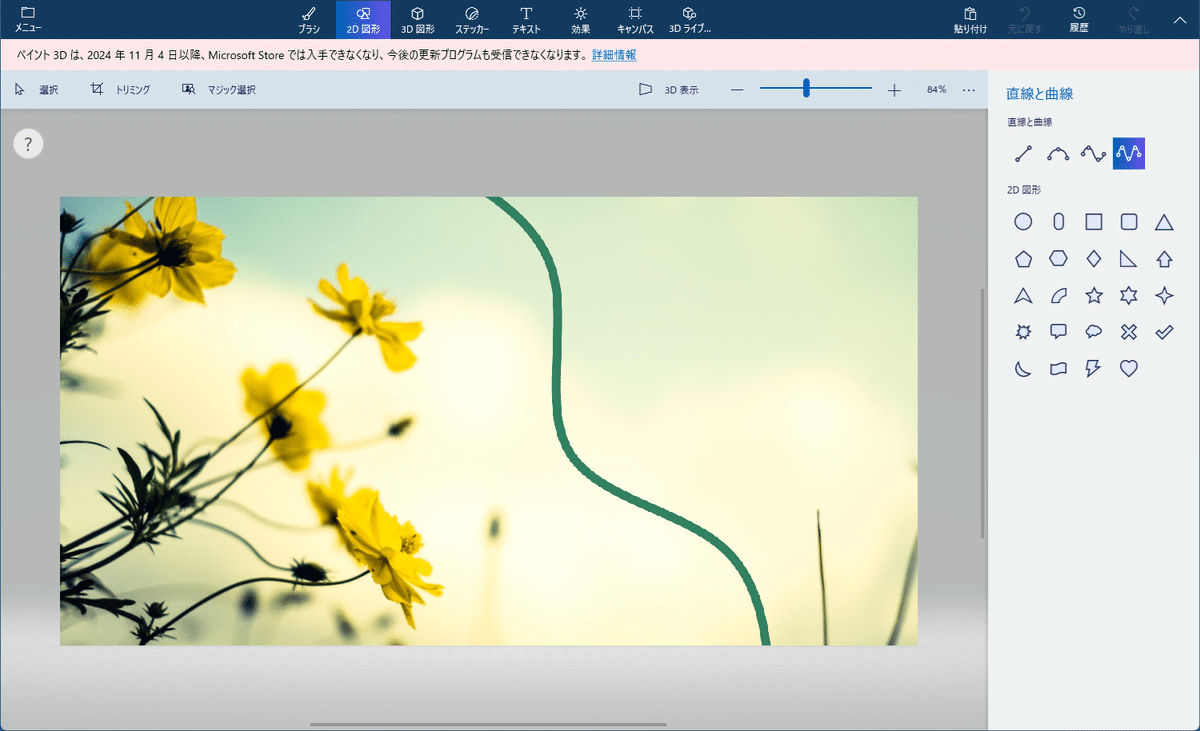The height and width of the screenshot is (731, 1200).
Task: Open the テキスト (Text) tab
Action: click(526, 19)
